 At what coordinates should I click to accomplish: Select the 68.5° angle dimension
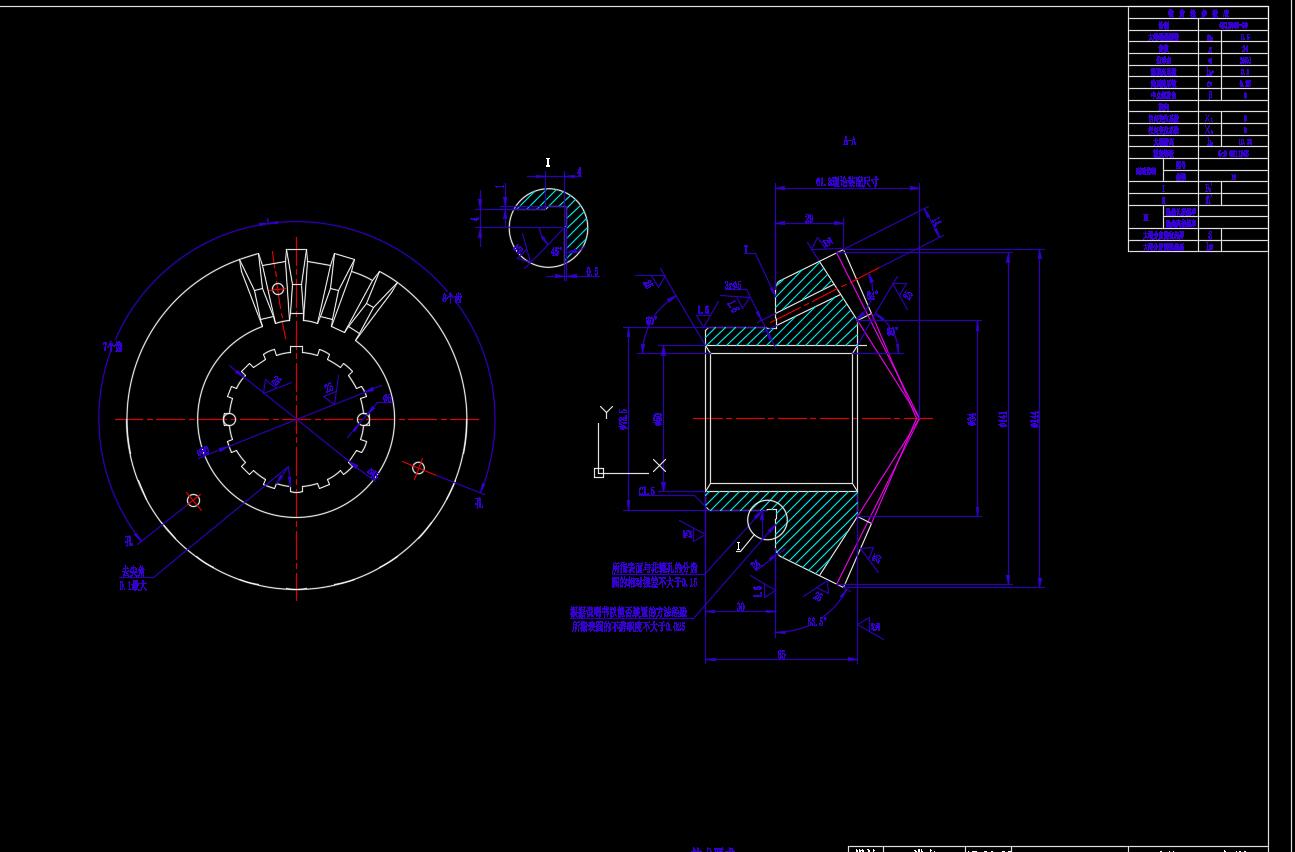click(x=816, y=621)
